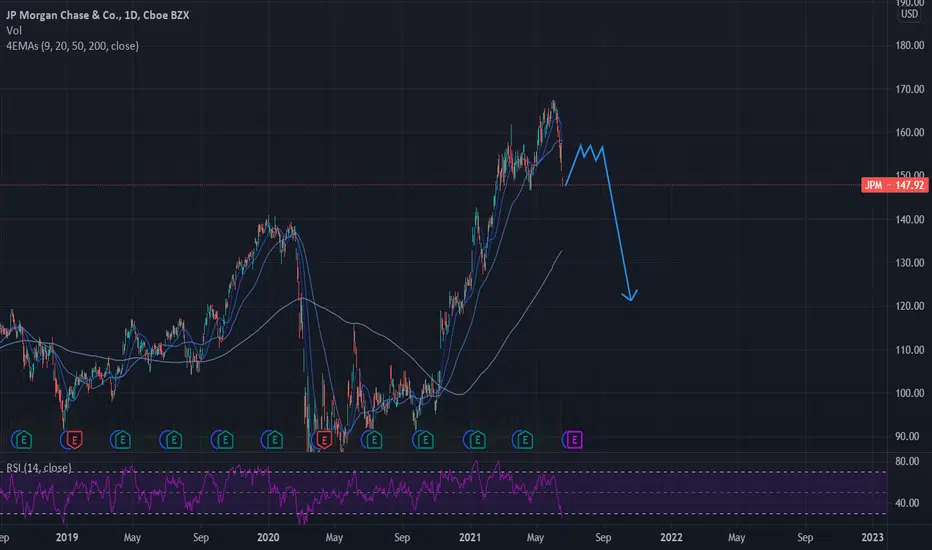This screenshot has height=550, width=932.
Task: Open the red earnings marker from spring 2020
Action: coord(323,440)
